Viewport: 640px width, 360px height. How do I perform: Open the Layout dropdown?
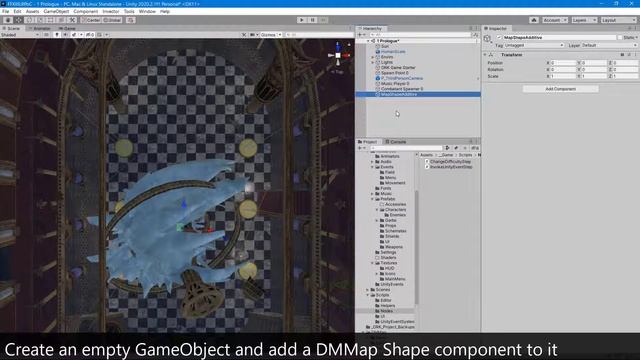pos(618,20)
